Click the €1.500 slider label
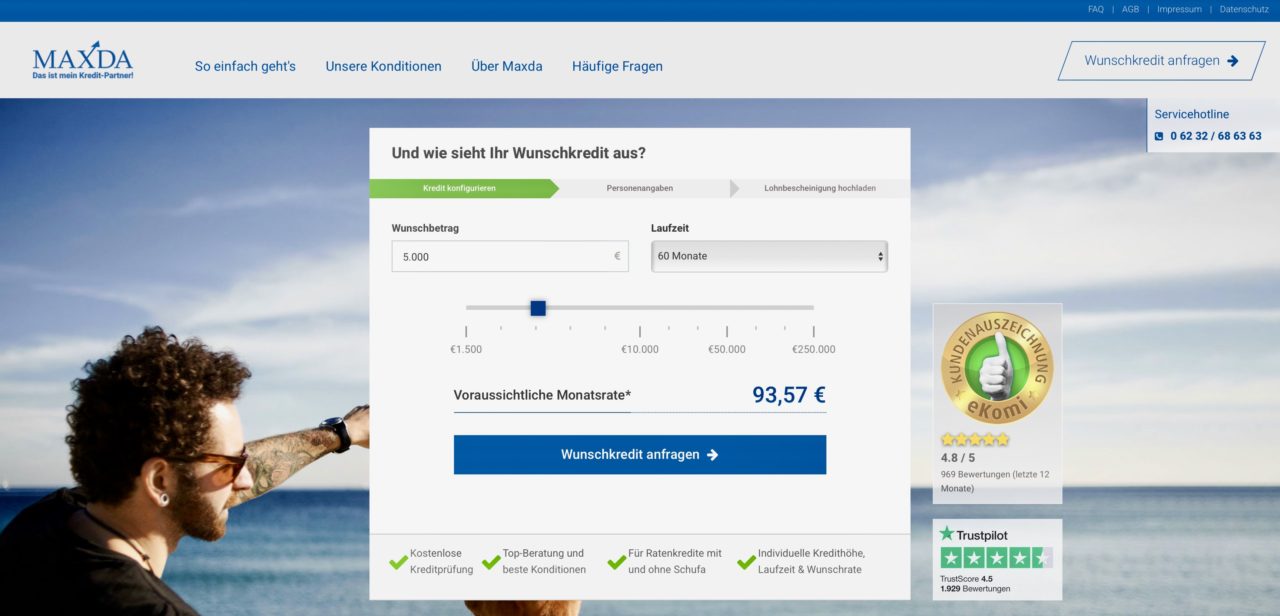This screenshot has height=616, width=1280. [466, 349]
